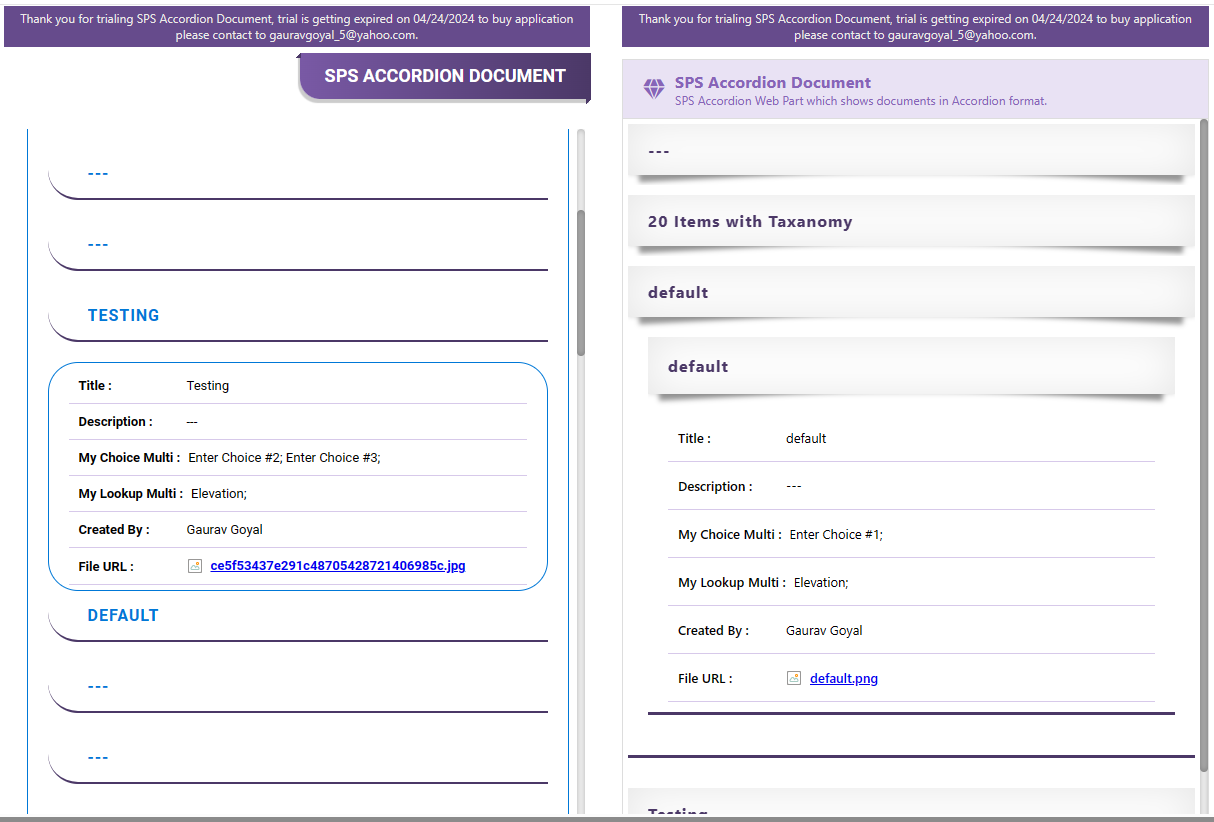This screenshot has height=822, width=1214.
Task: Click the diamond icon in SPS Accordion Document header
Action: pos(654,89)
